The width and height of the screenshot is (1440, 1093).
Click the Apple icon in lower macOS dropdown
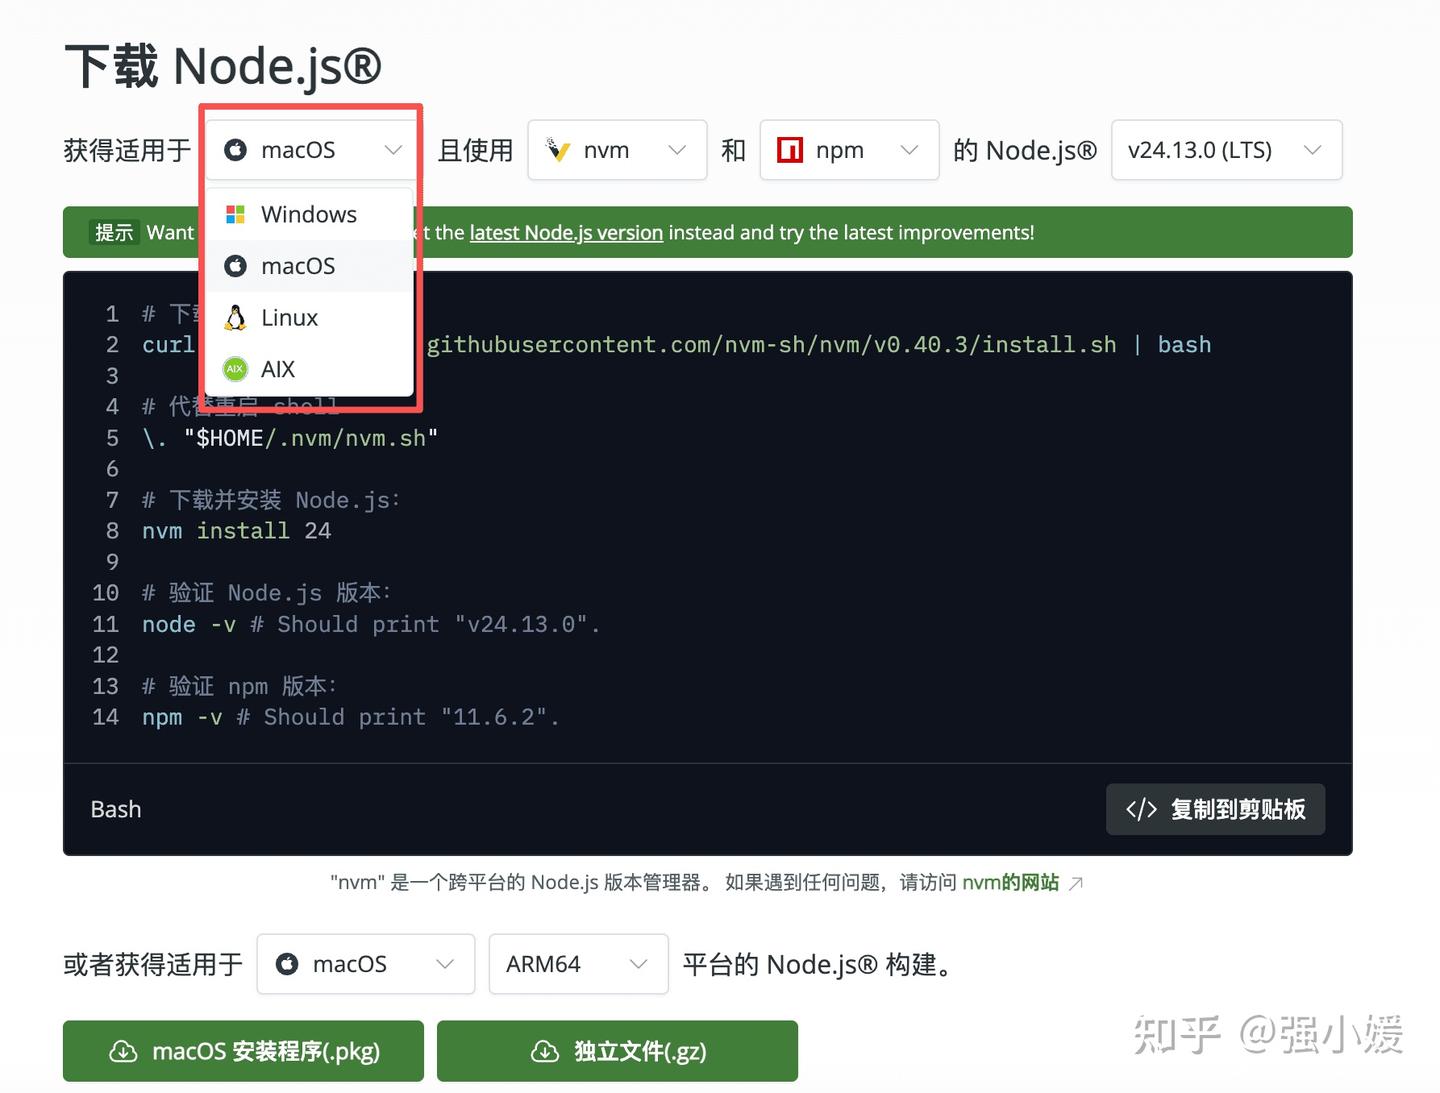[x=287, y=964]
